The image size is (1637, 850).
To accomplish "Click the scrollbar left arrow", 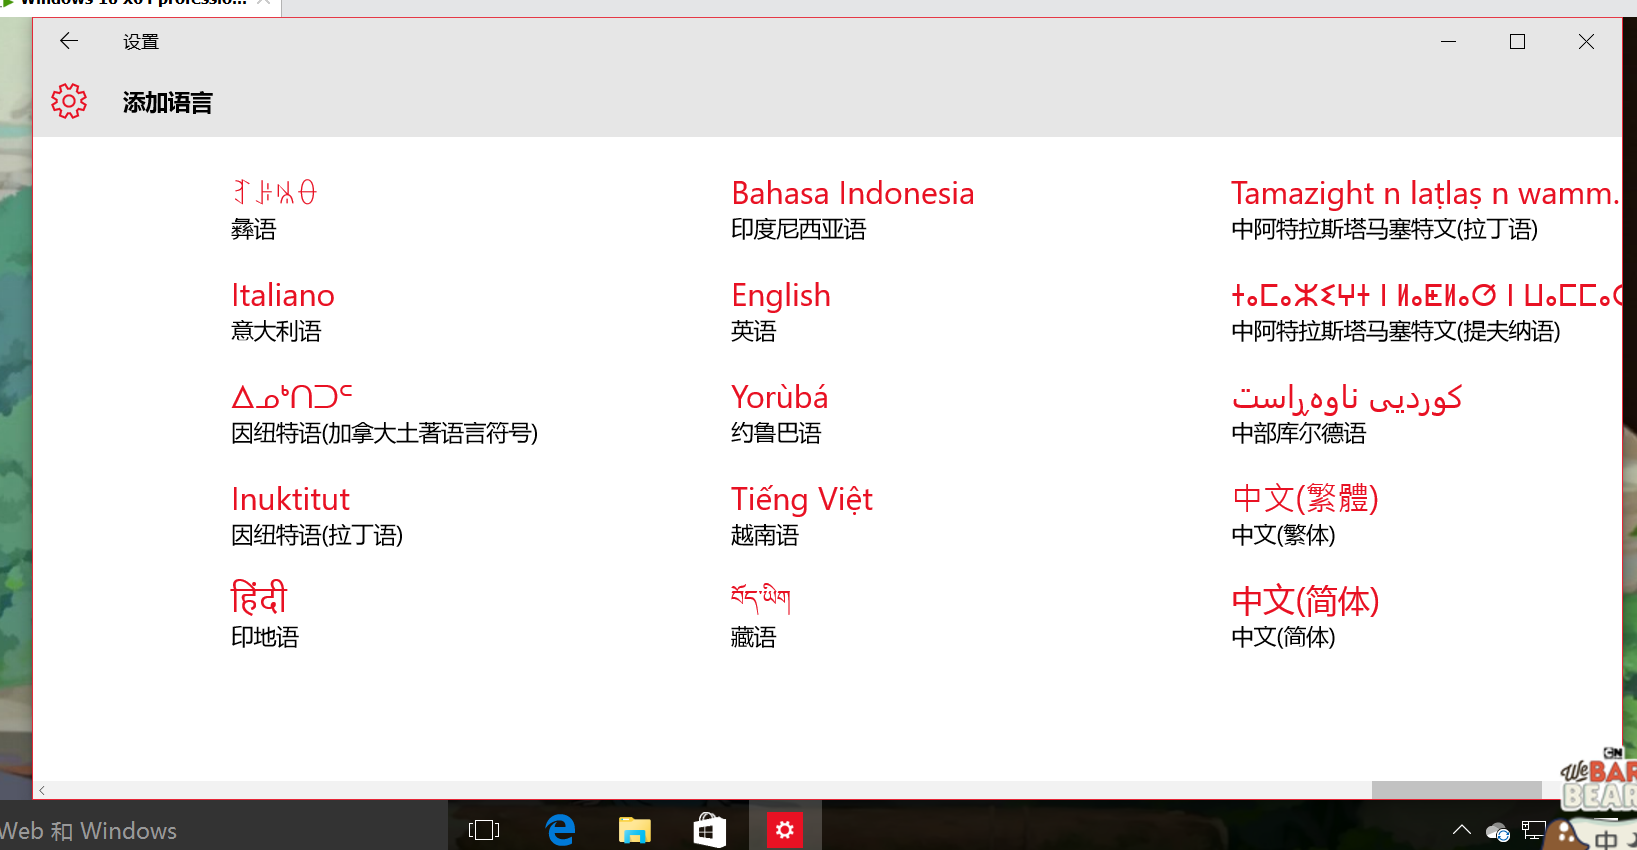I will coord(42,790).
